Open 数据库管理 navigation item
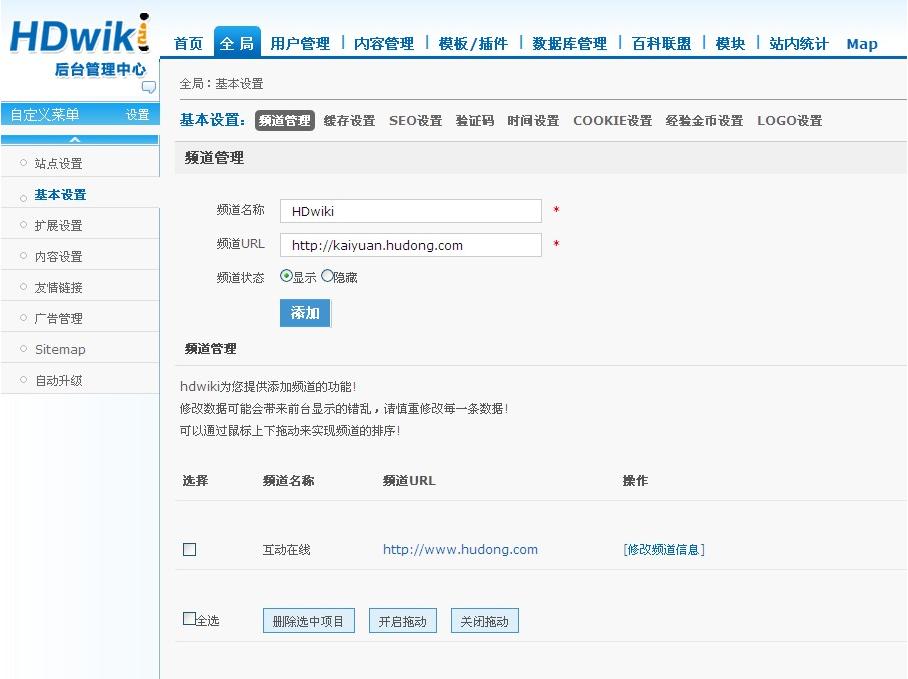This screenshot has height=679, width=908. click(570, 43)
